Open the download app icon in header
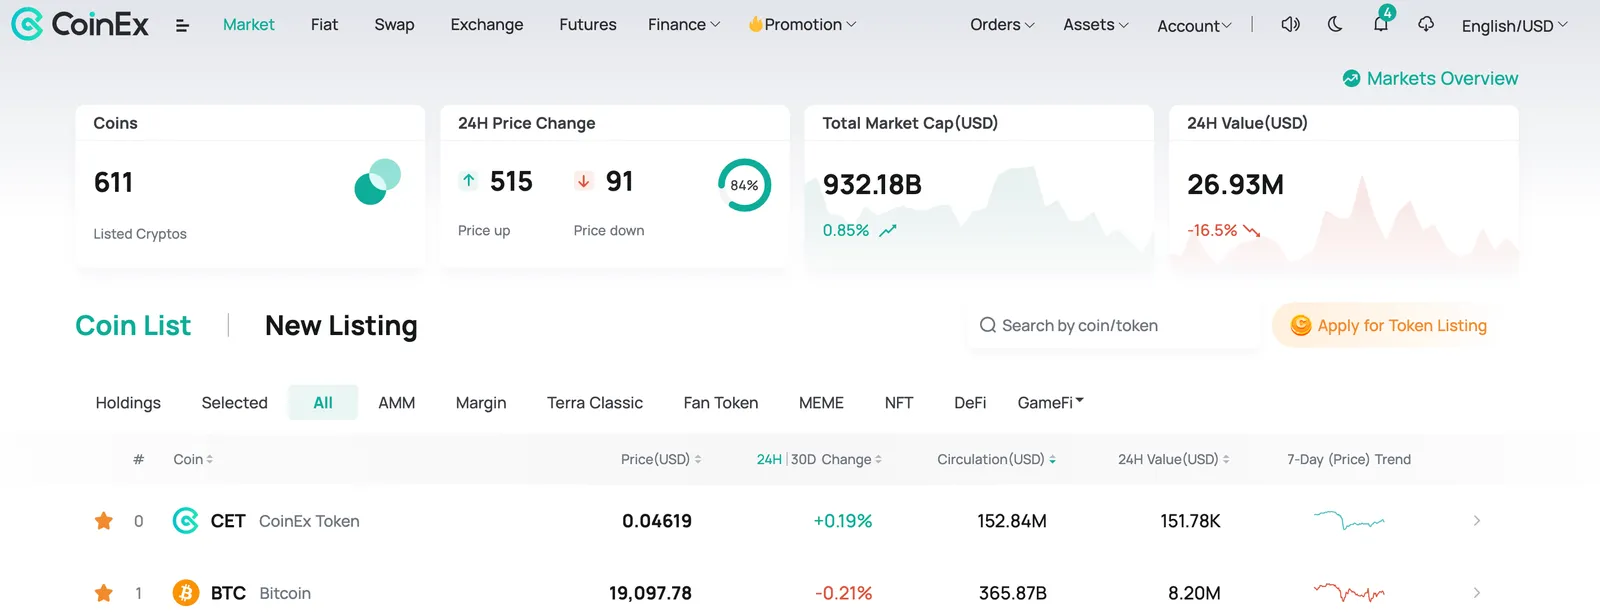The width and height of the screenshot is (1600, 616). (1426, 24)
